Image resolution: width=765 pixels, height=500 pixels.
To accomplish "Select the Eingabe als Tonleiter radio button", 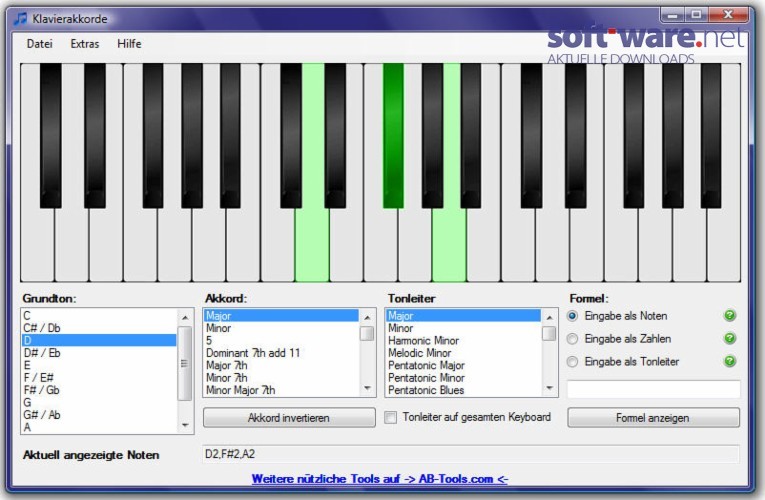I will 572,361.
